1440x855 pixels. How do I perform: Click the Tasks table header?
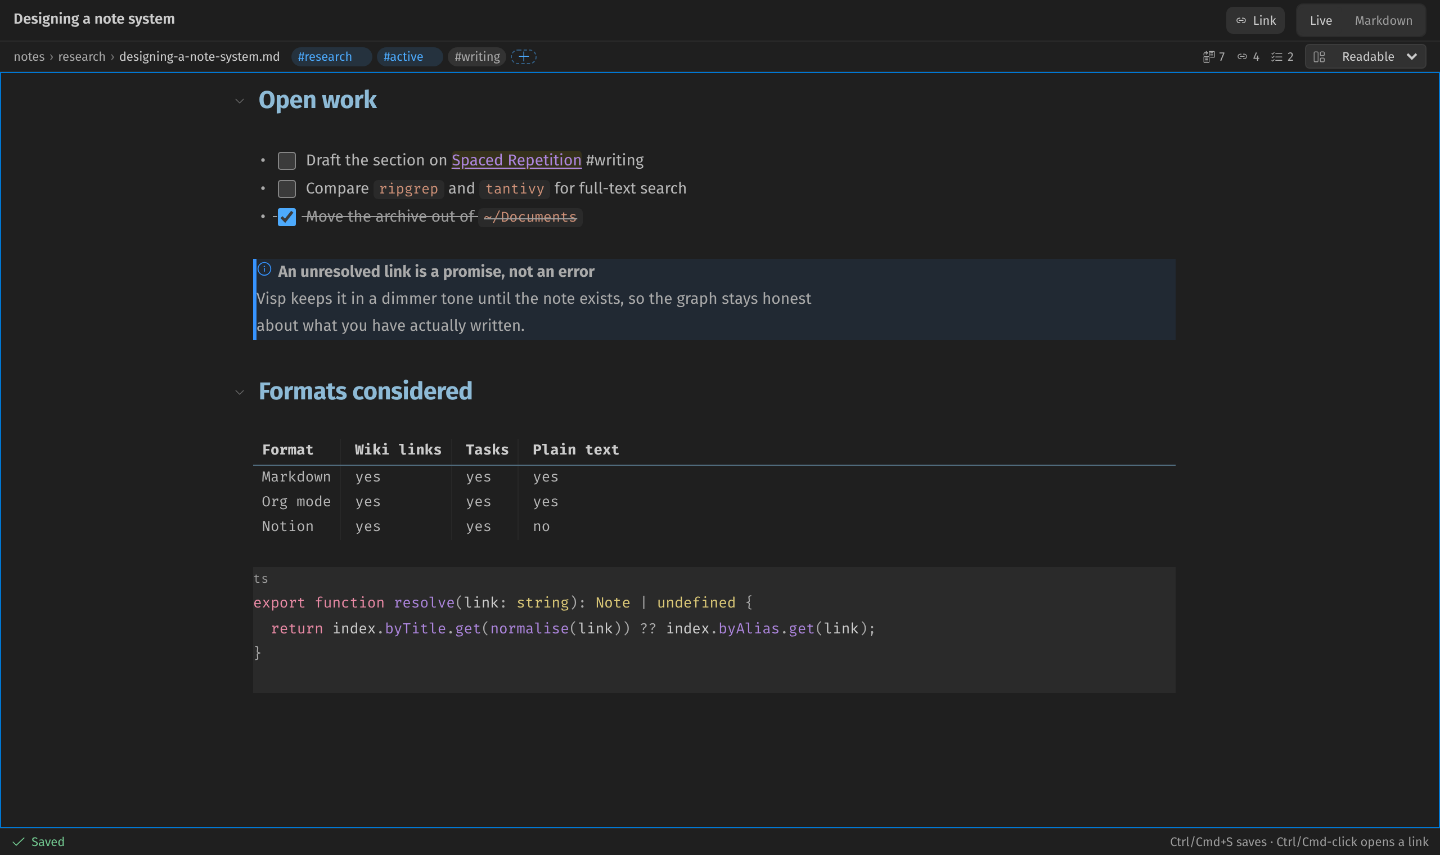487,450
